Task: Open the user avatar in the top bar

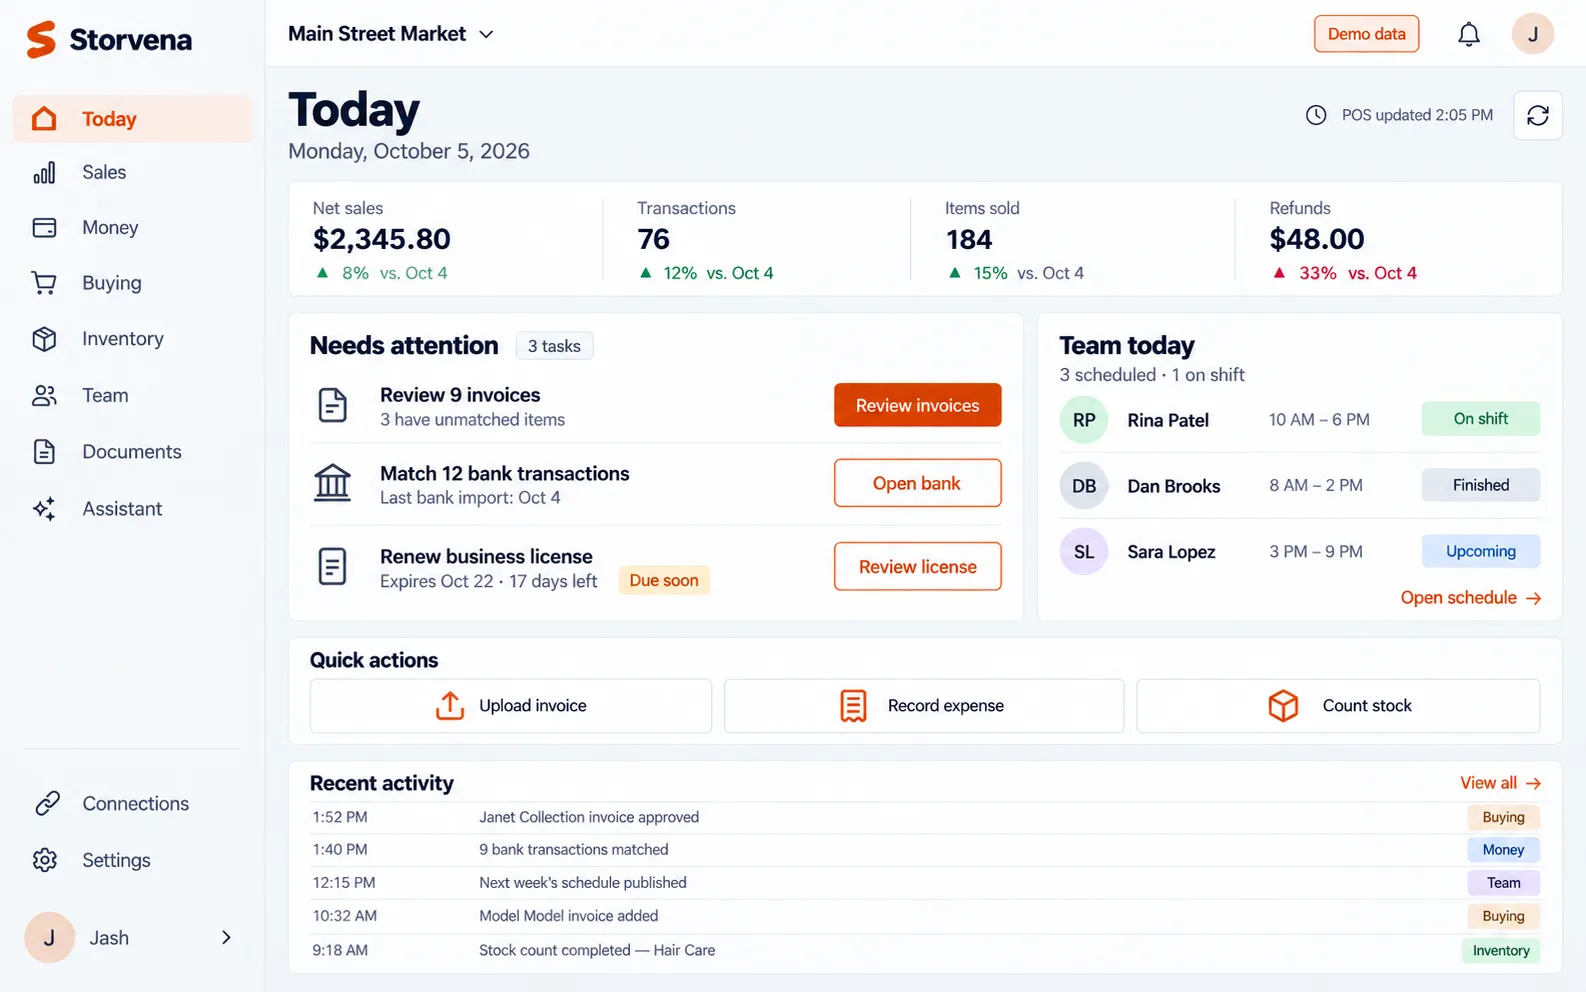Action: [1532, 34]
